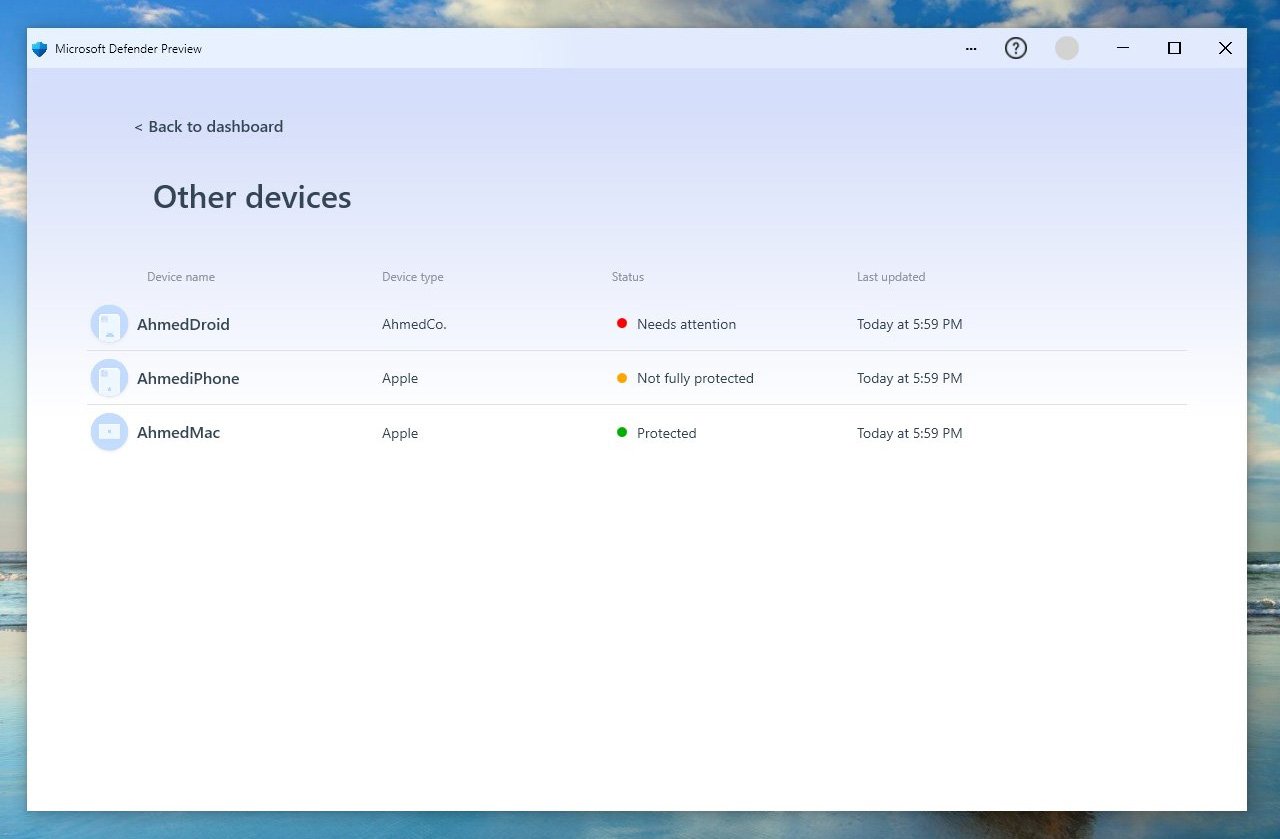Click the green Protected status dot
The height and width of the screenshot is (839, 1280).
click(x=622, y=432)
